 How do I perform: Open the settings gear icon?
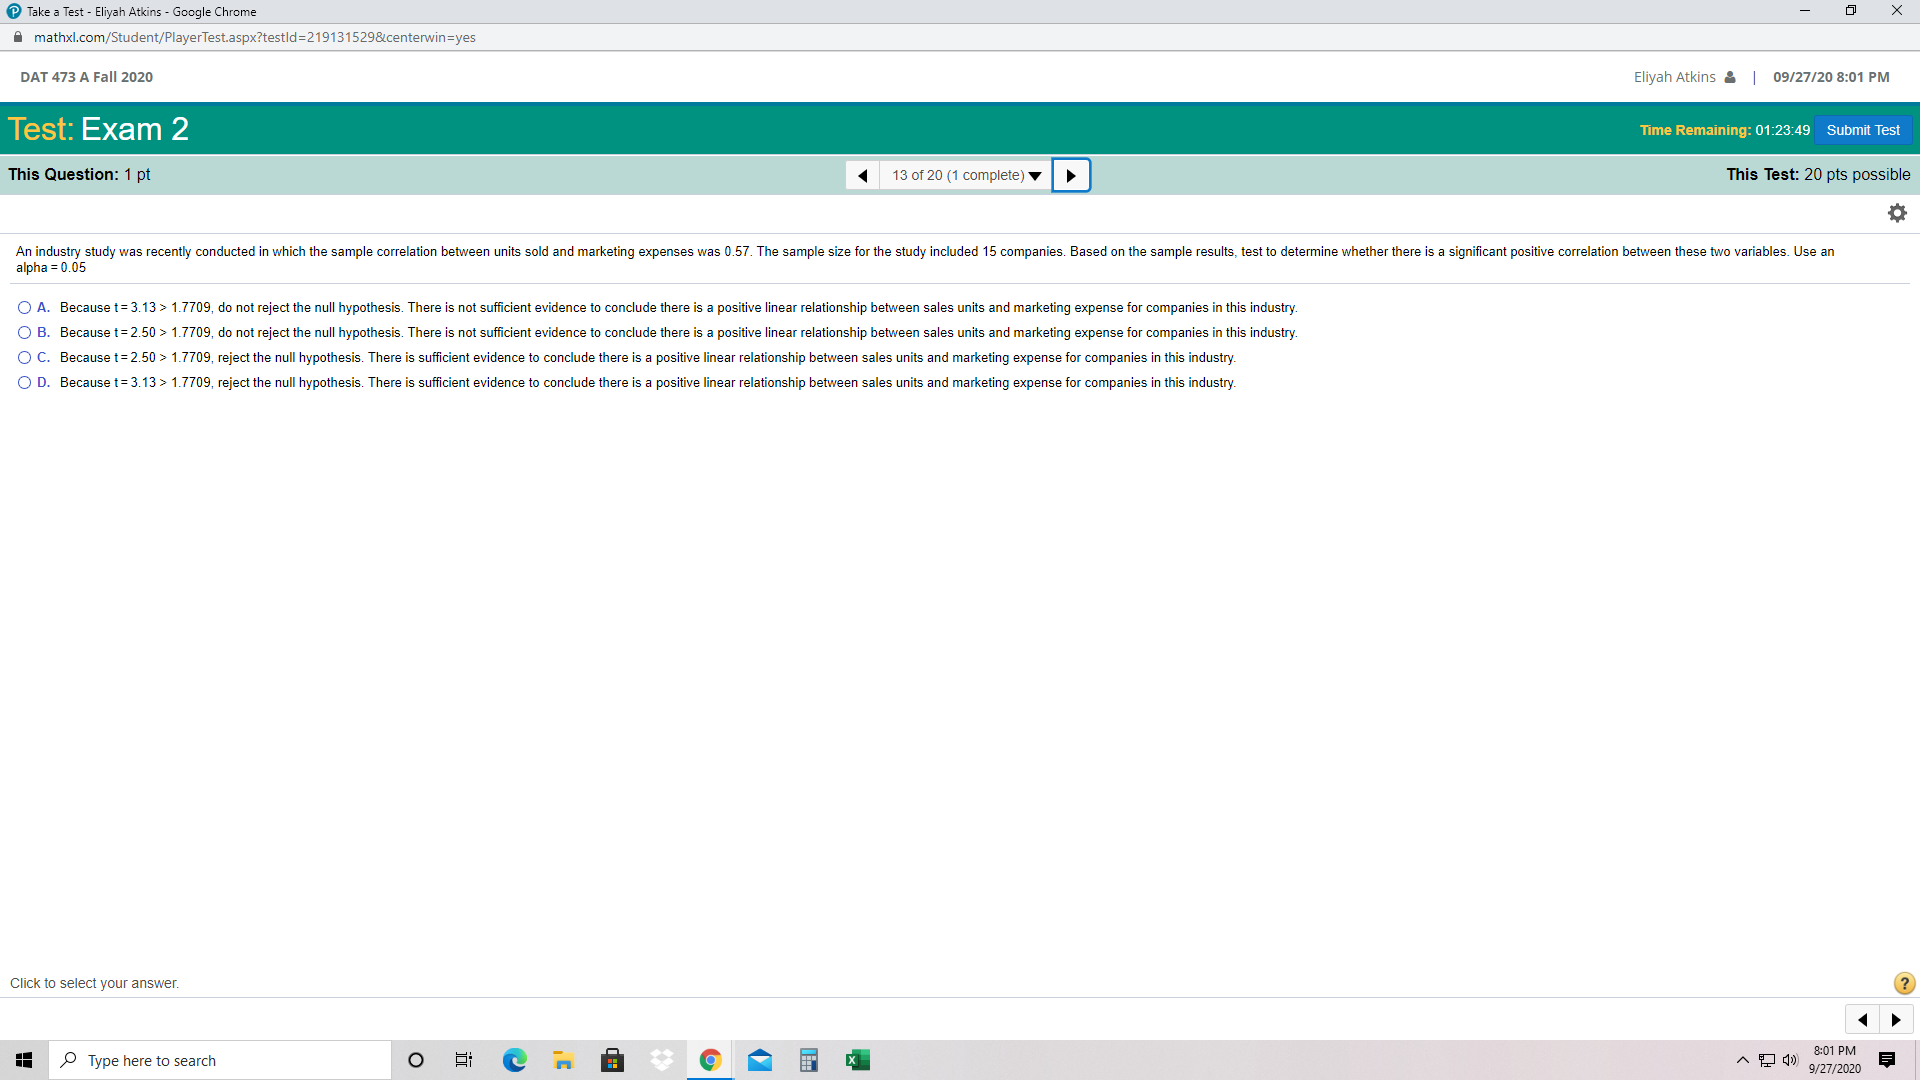pyautogui.click(x=1897, y=213)
